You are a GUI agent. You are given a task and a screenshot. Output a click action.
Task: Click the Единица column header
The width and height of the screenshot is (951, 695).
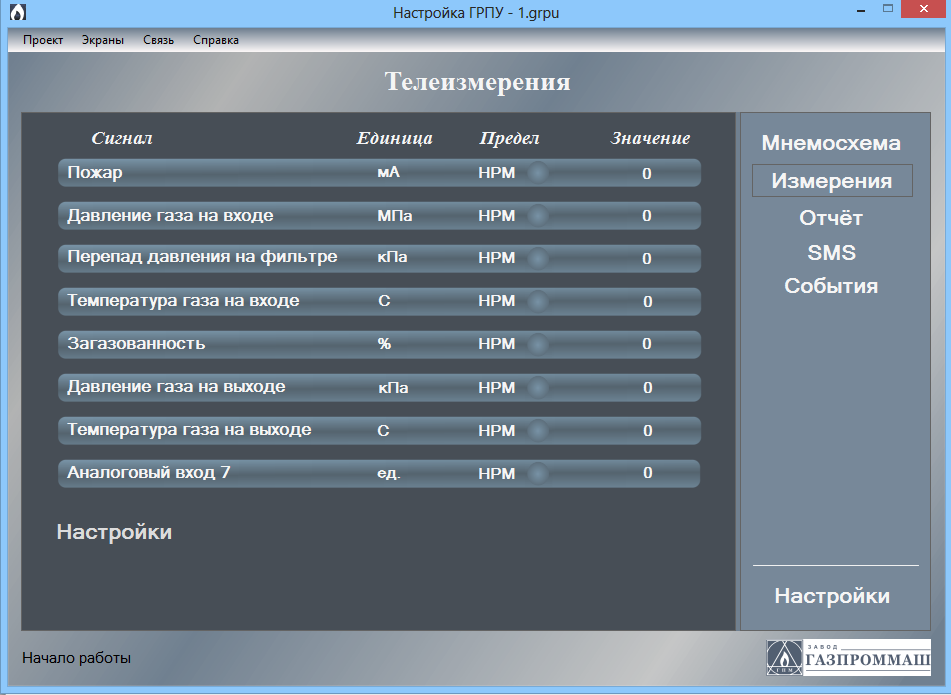click(x=394, y=138)
